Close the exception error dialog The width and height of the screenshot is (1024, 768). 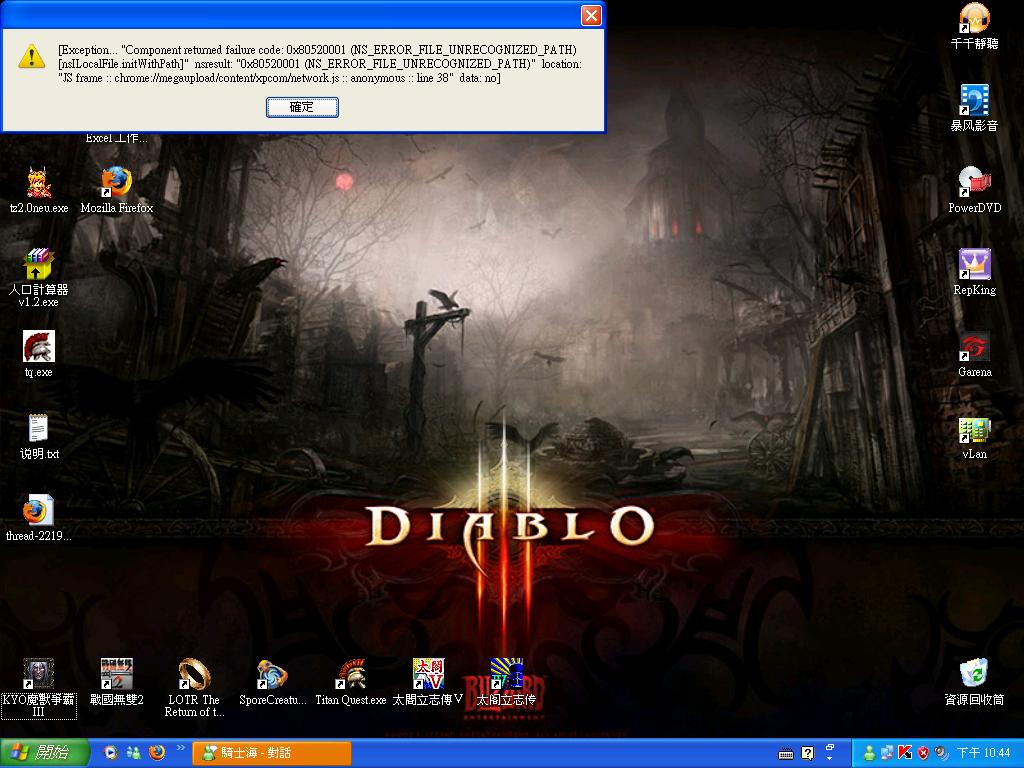point(591,15)
